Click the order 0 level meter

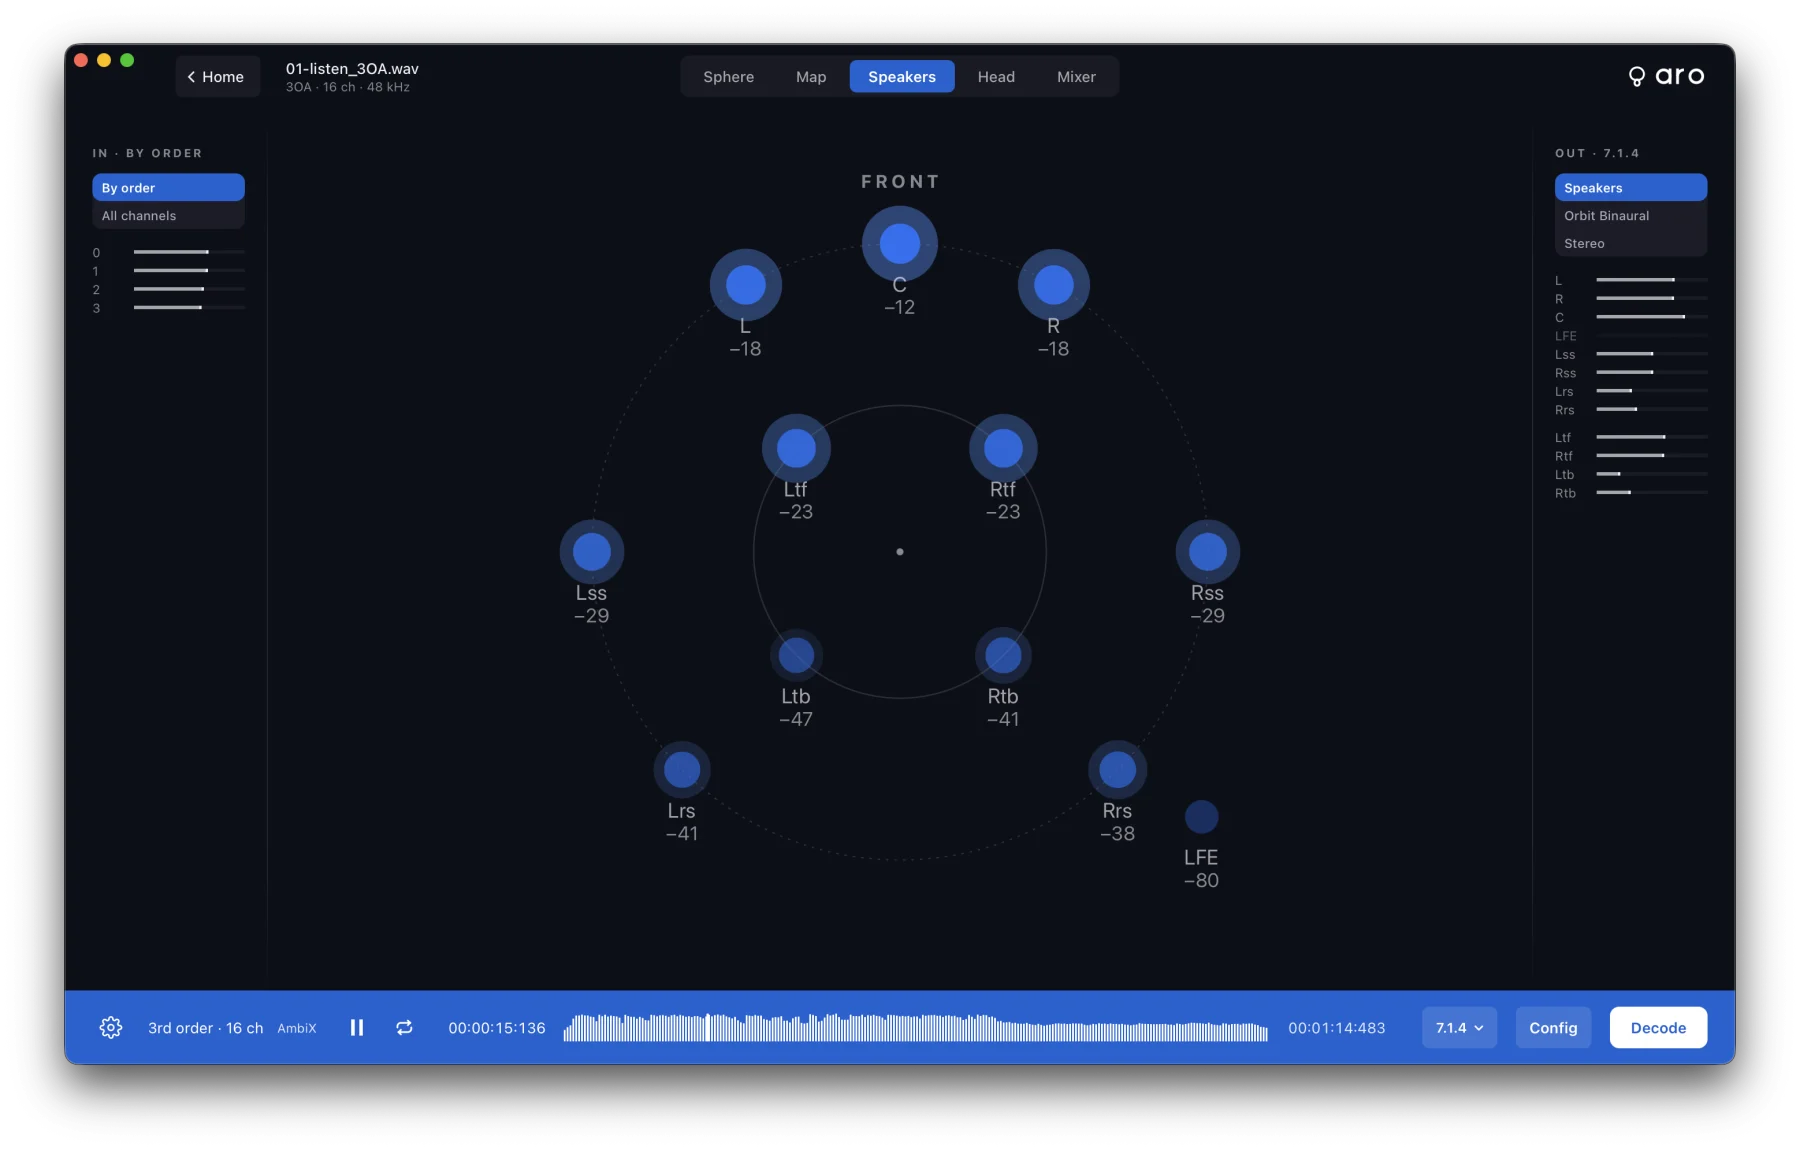pyautogui.click(x=189, y=252)
